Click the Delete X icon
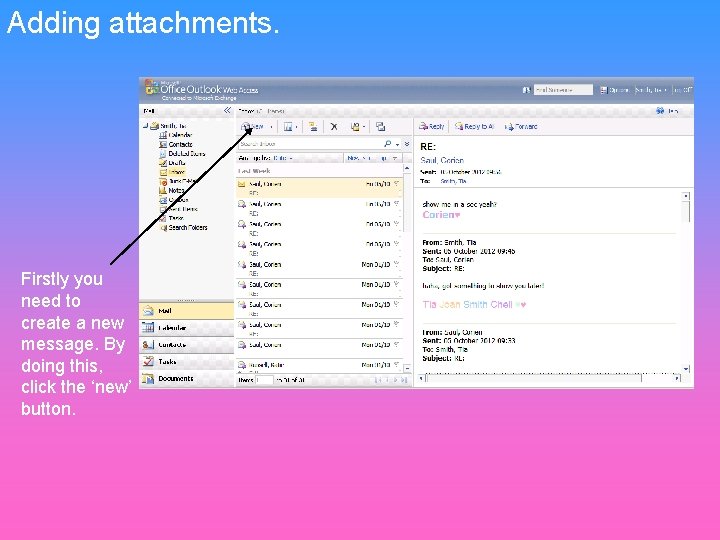The height and width of the screenshot is (540, 720). click(334, 127)
